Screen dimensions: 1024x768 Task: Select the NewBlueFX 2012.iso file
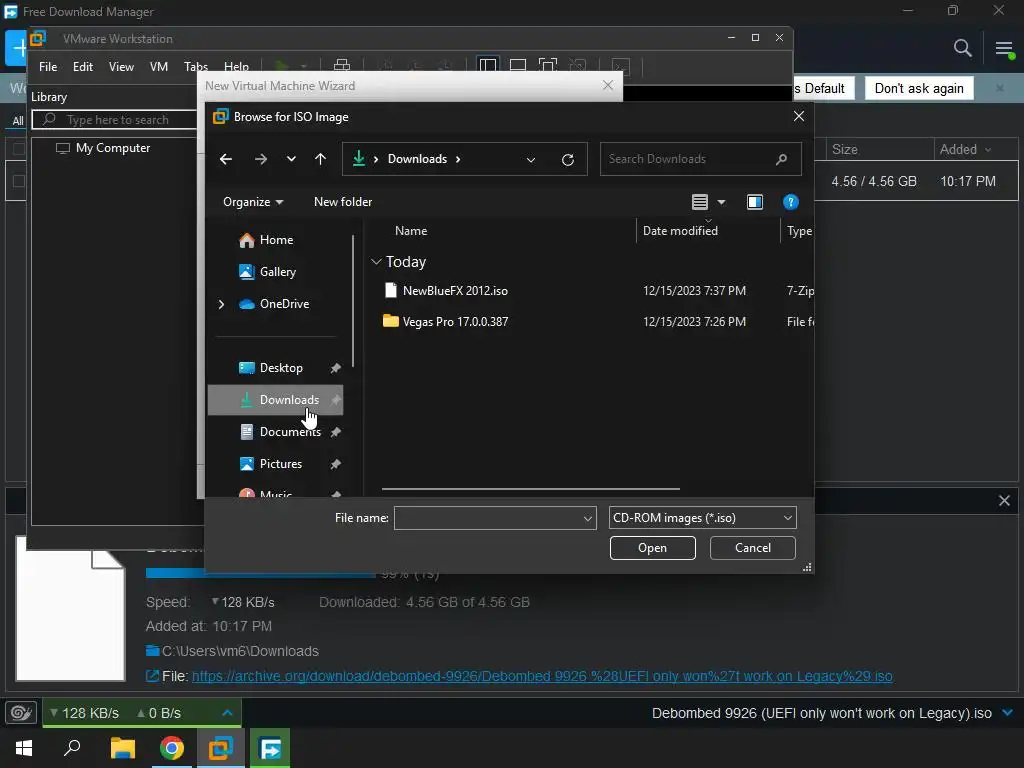click(455, 291)
